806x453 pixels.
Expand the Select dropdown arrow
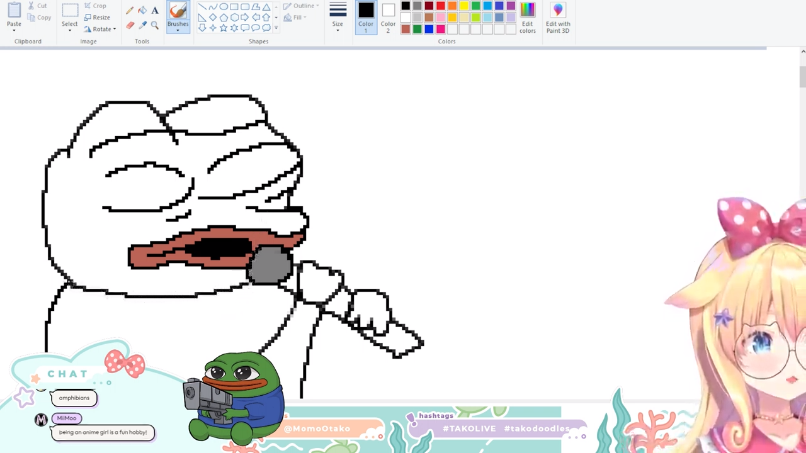coord(69,31)
